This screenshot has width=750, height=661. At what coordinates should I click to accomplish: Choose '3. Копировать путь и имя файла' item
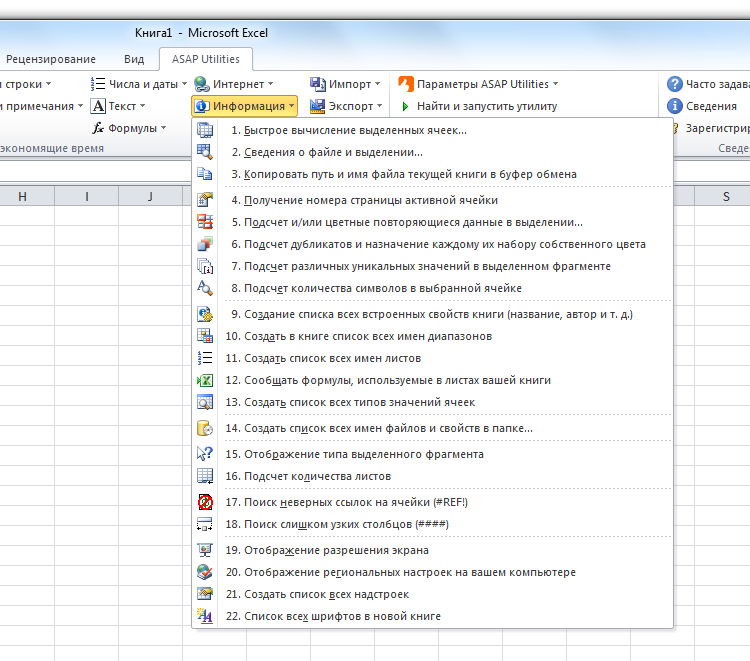[x=432, y=174]
